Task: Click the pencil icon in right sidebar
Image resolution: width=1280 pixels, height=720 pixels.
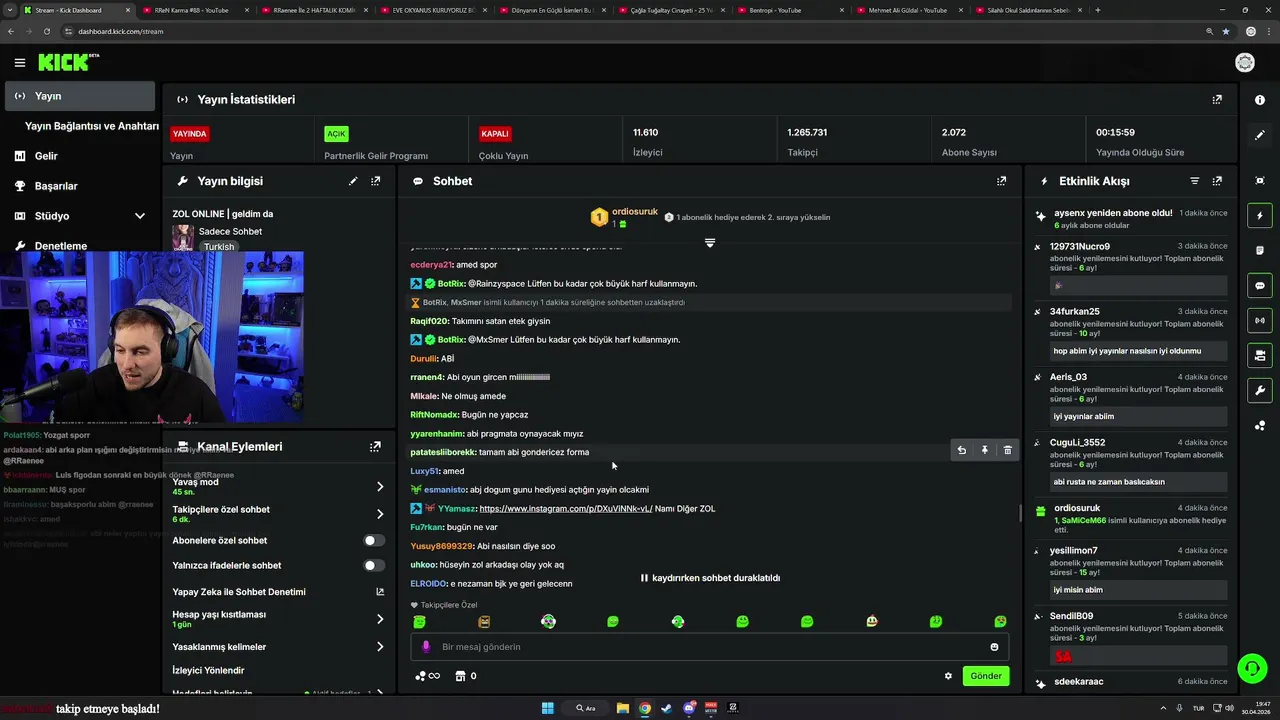Action: (1260, 135)
